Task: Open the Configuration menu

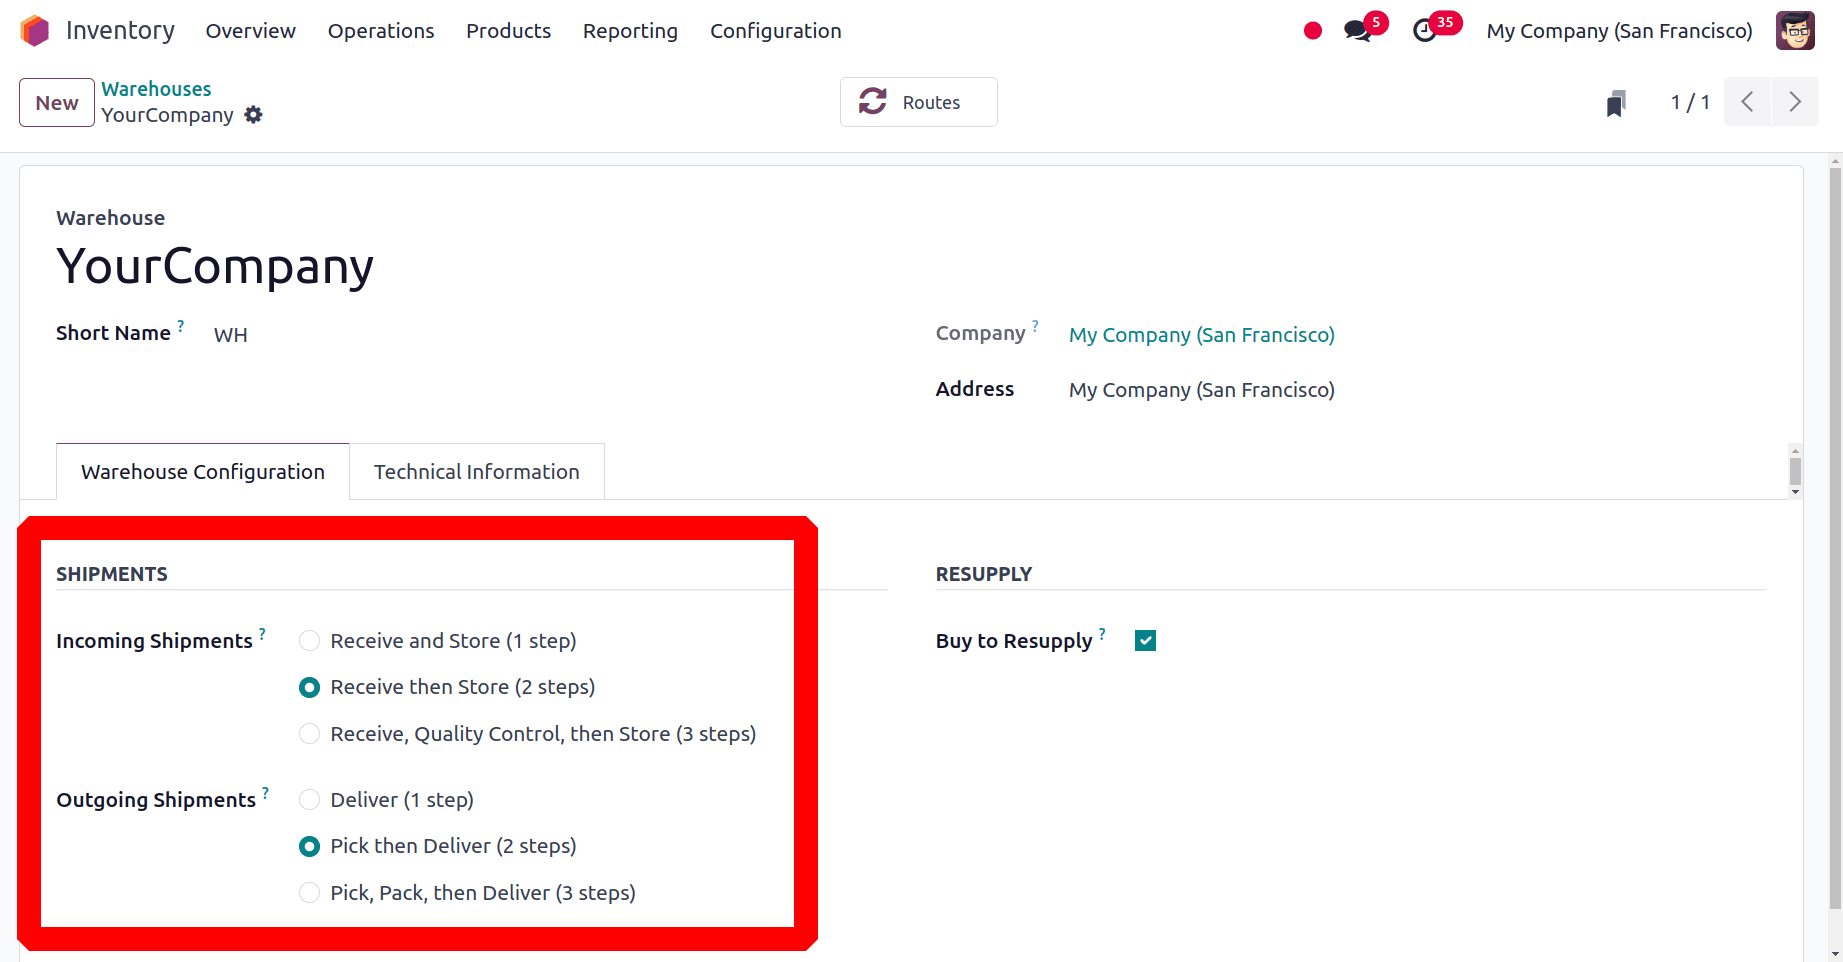Action: [775, 31]
